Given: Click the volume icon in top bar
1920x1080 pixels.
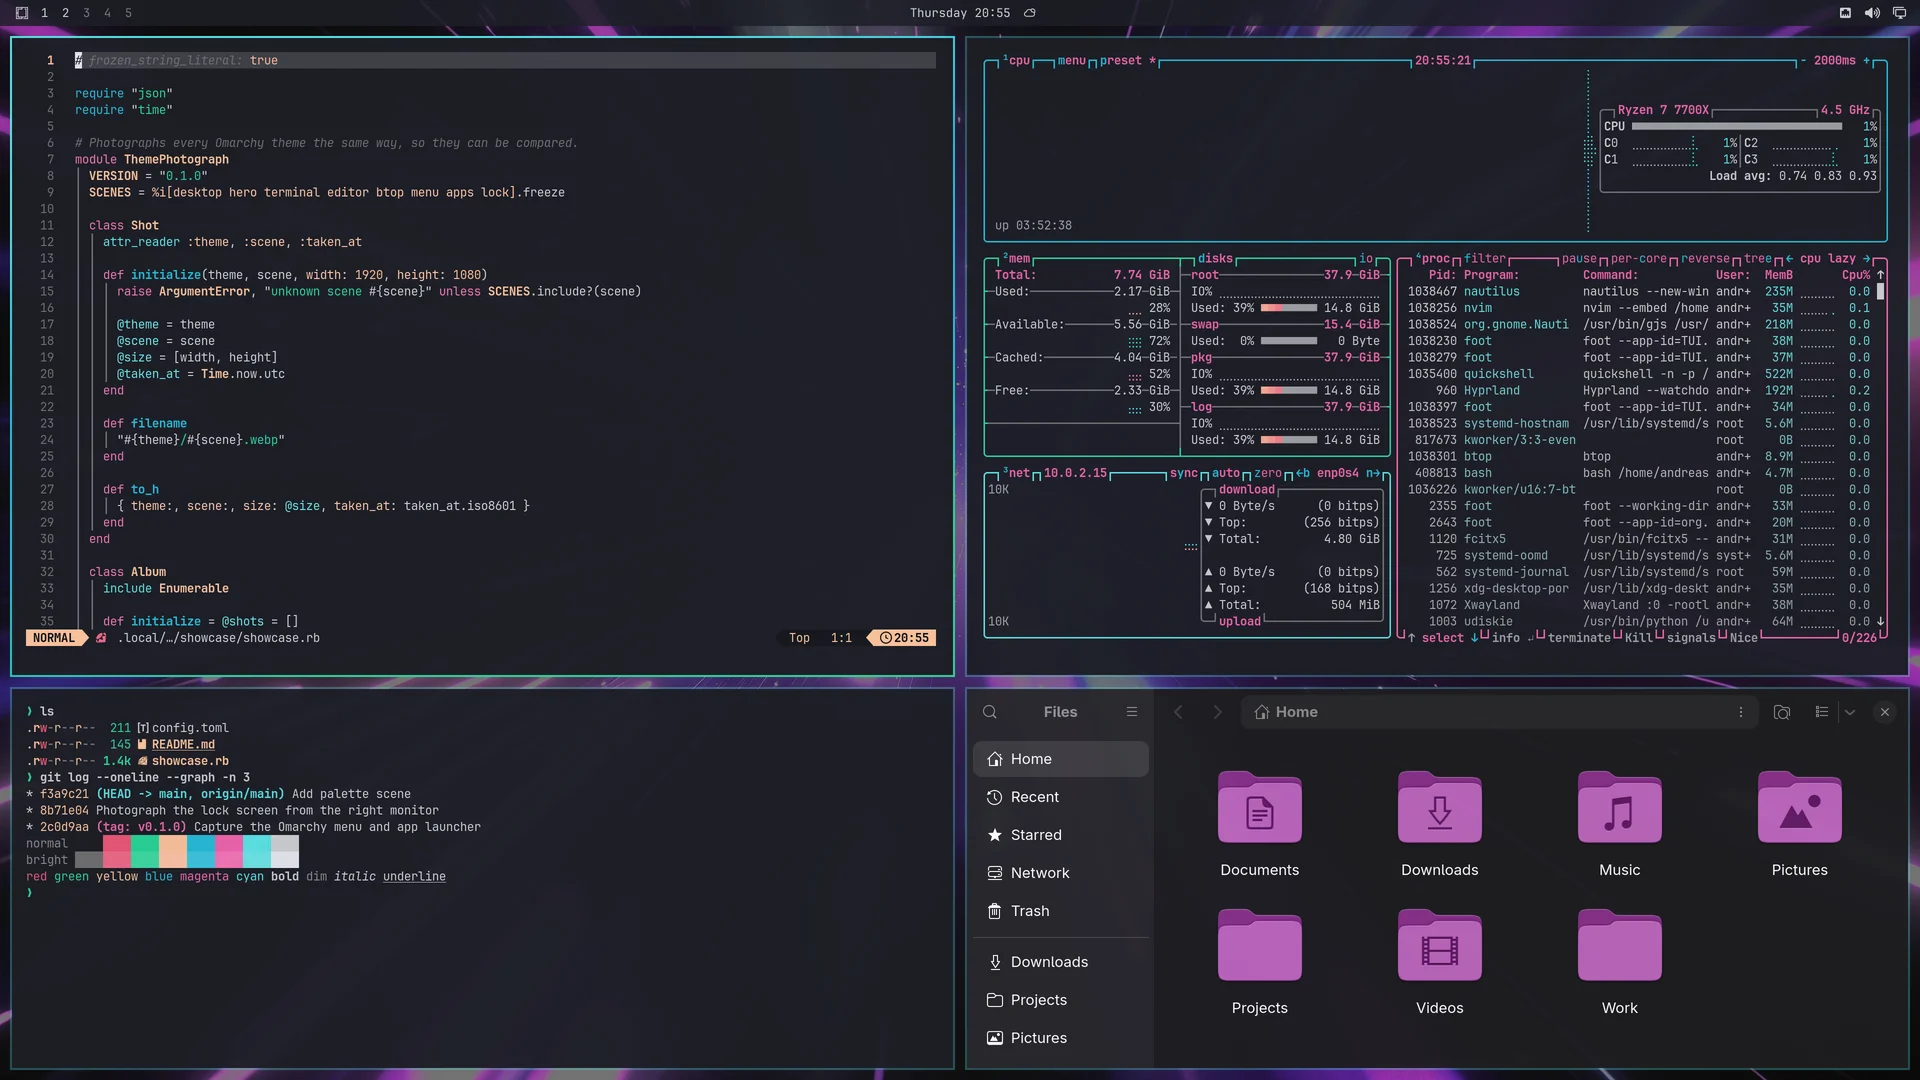Looking at the screenshot, I should click(x=1872, y=13).
